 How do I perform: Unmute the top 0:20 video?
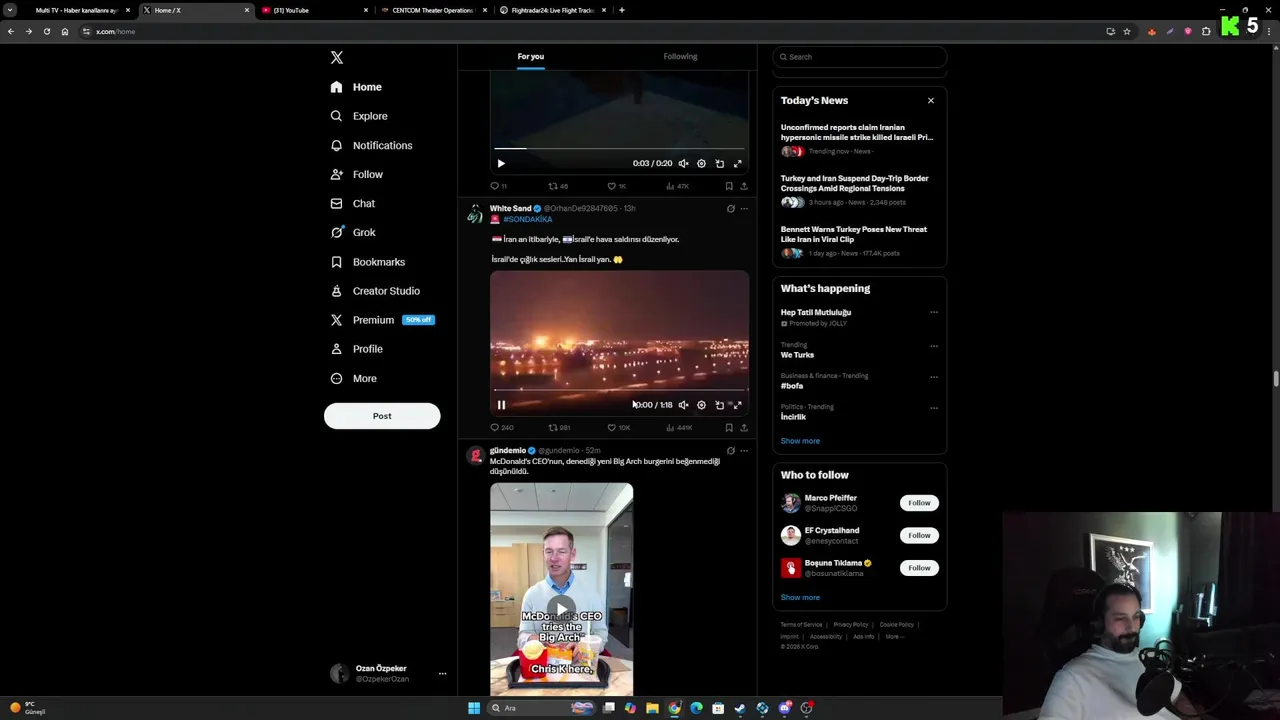click(x=683, y=163)
